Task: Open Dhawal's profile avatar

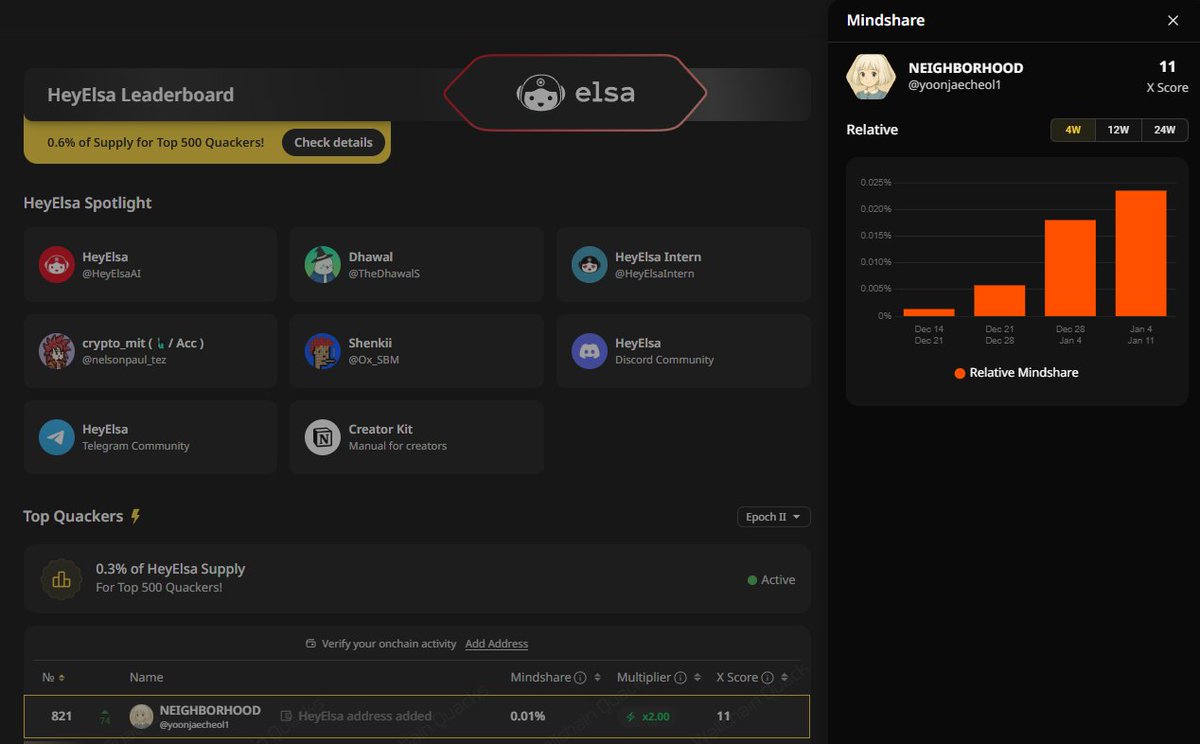Action: pyautogui.click(x=323, y=265)
